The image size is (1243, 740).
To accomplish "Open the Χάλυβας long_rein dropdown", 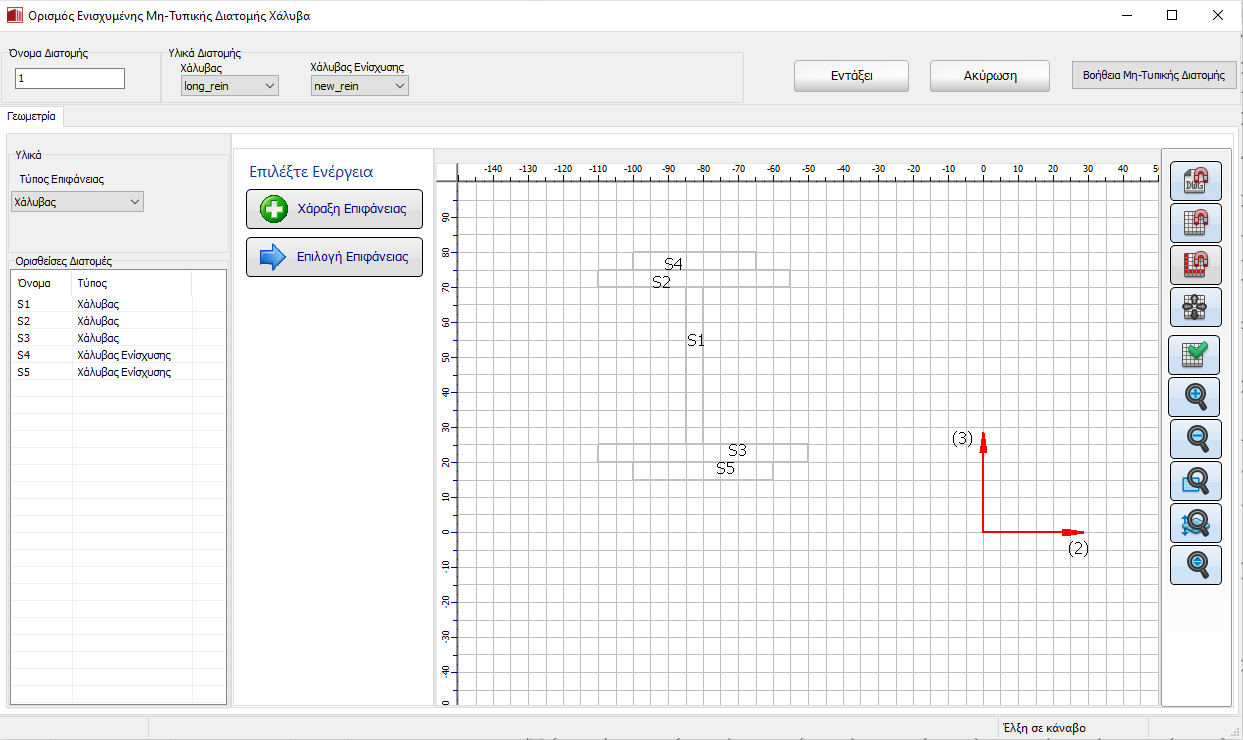I will (230, 87).
